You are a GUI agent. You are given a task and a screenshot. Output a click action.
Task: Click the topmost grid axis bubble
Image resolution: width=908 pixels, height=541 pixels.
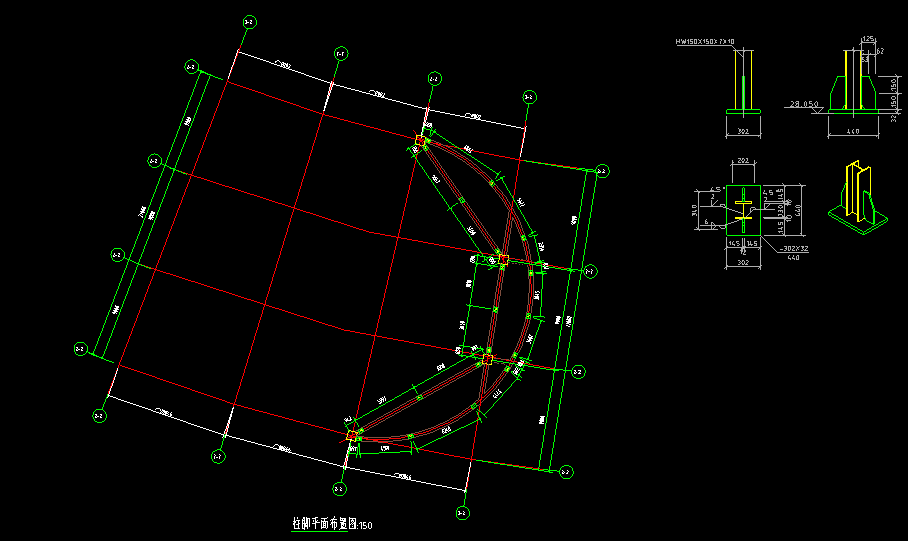[x=249, y=20]
